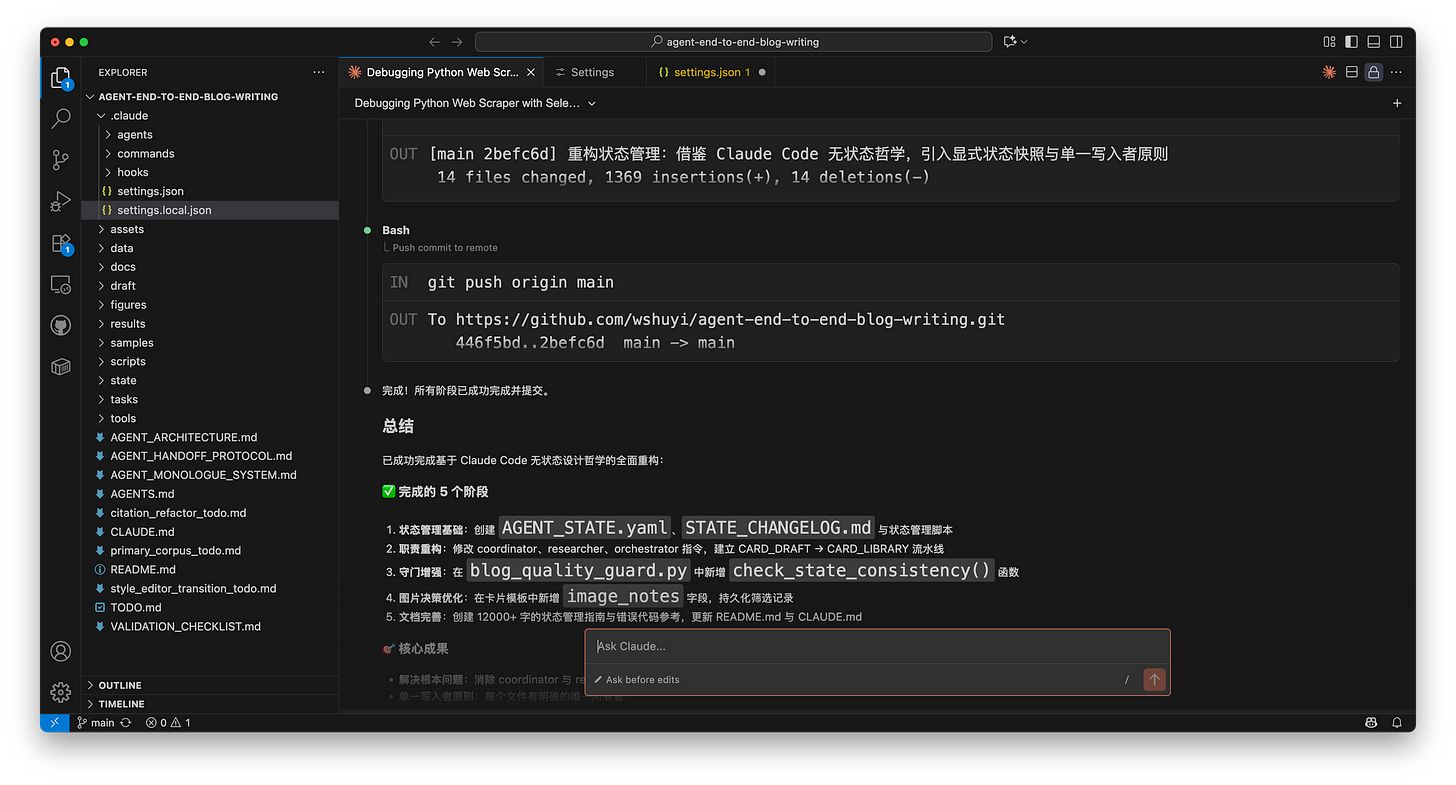This screenshot has height=785, width=1456.
Task: Open the Search view in activity bar
Action: (61, 118)
